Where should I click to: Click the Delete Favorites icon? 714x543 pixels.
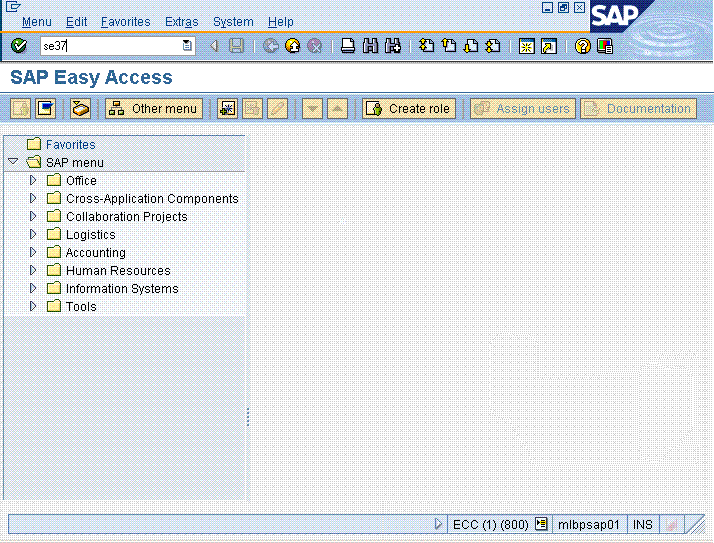(252, 109)
